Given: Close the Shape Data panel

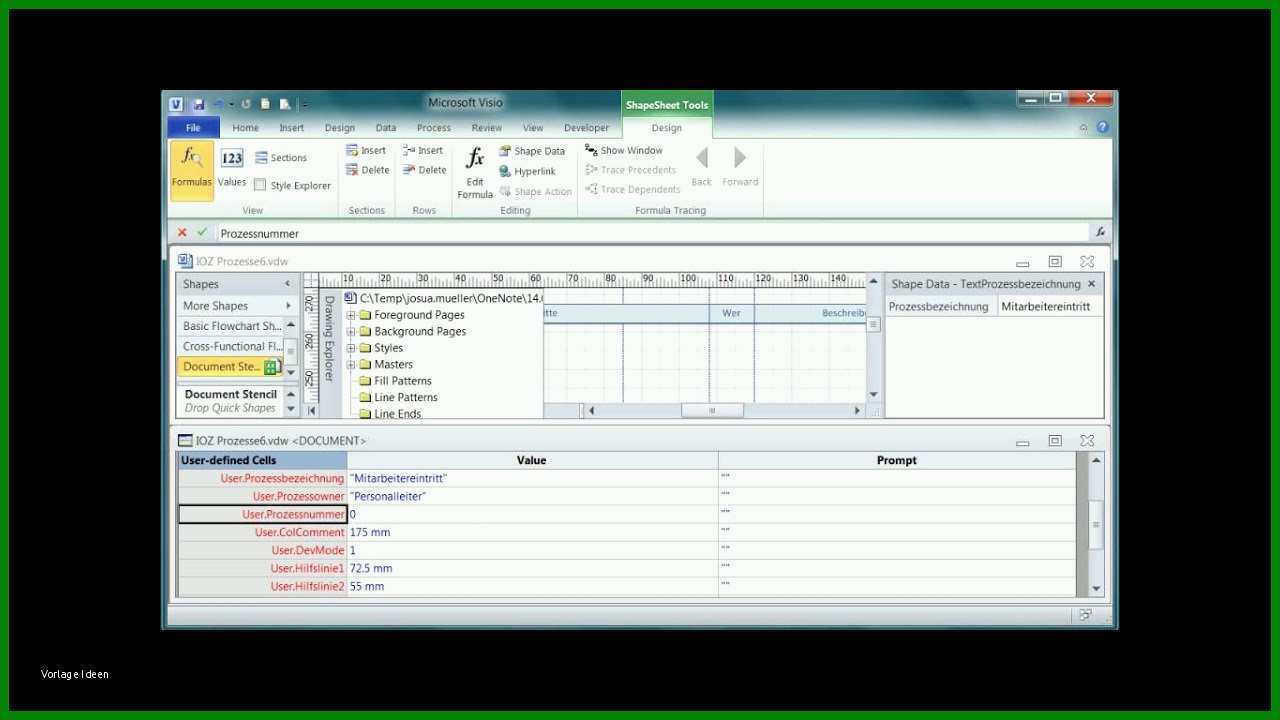Looking at the screenshot, I should pyautogui.click(x=1091, y=284).
